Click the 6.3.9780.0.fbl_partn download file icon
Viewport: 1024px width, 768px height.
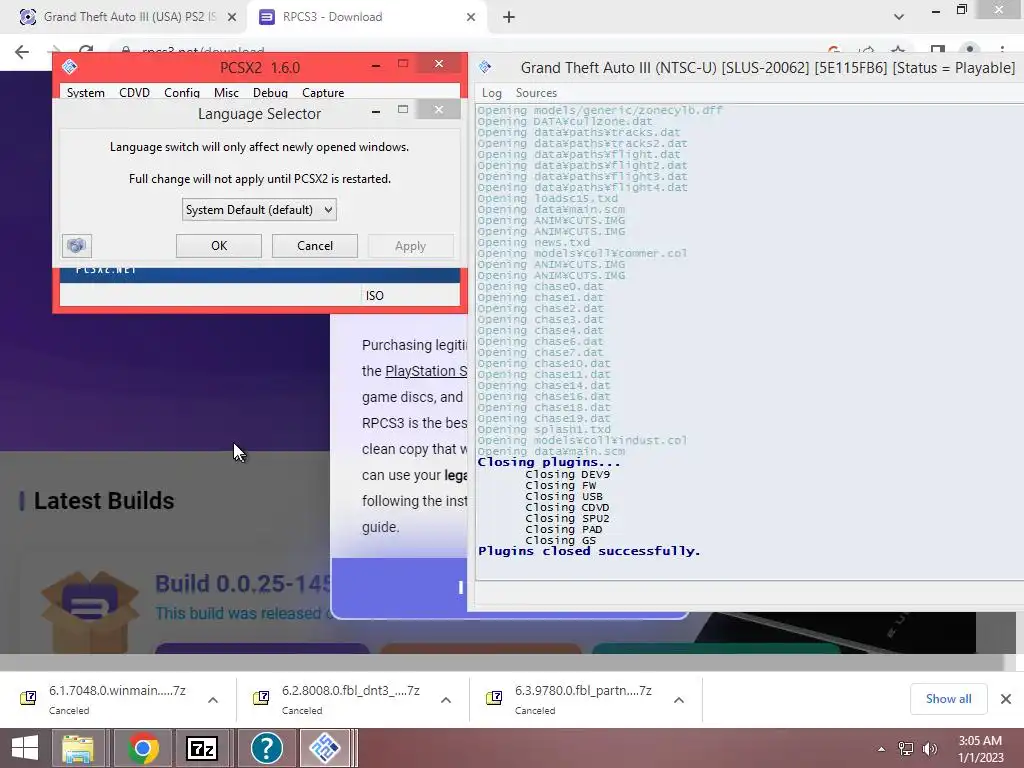[494, 698]
